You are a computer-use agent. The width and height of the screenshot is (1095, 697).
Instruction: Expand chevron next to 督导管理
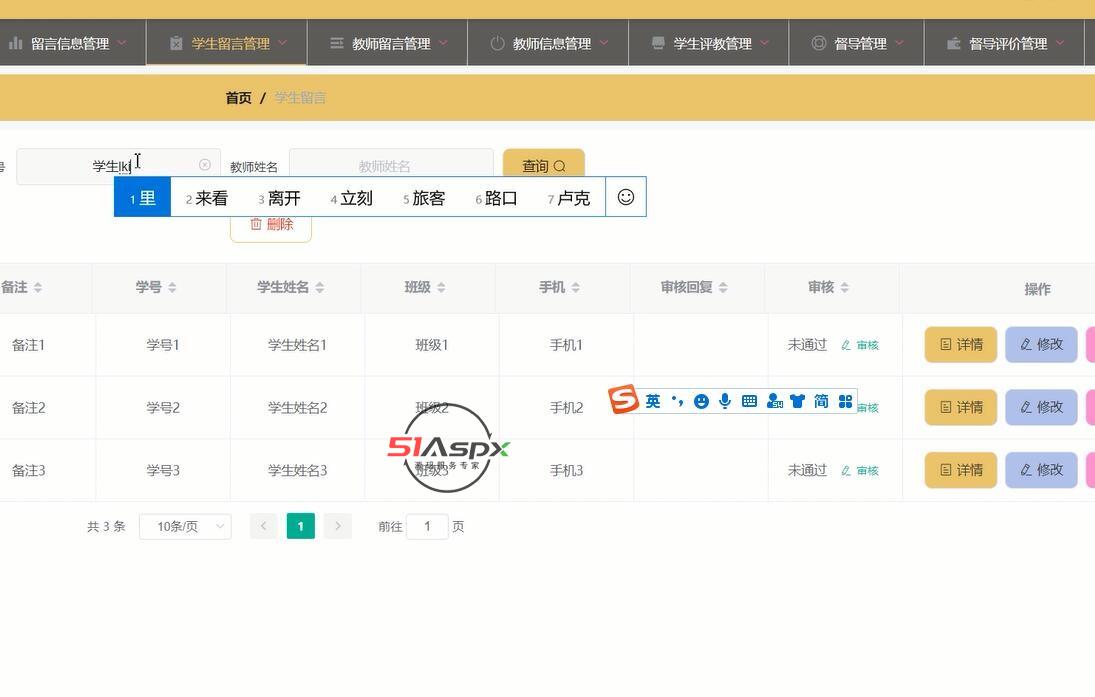(899, 43)
